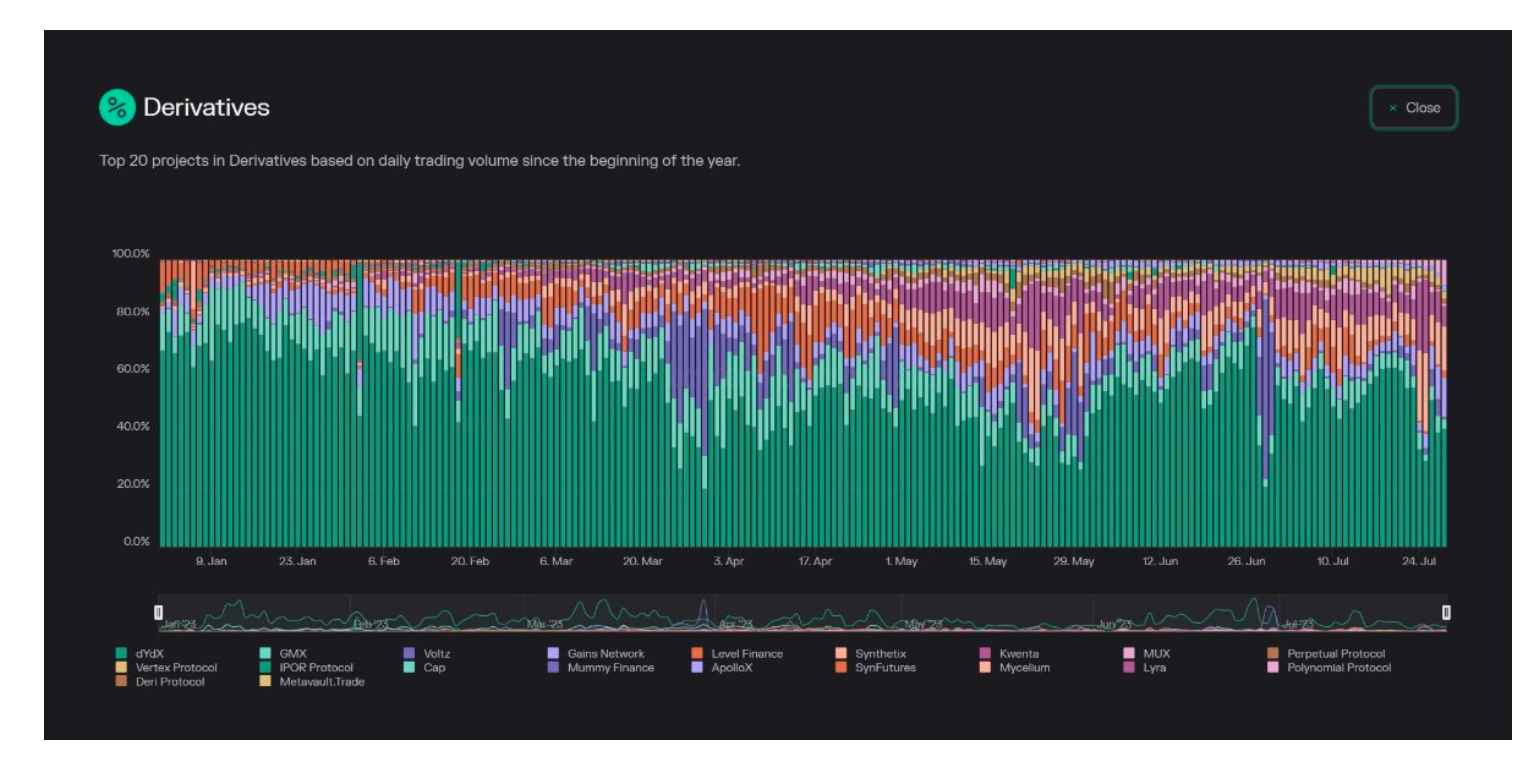Toggle Perpetual Protocol in the legend
Image resolution: width=1536 pixels, height=758 pixels.
click(1326, 654)
